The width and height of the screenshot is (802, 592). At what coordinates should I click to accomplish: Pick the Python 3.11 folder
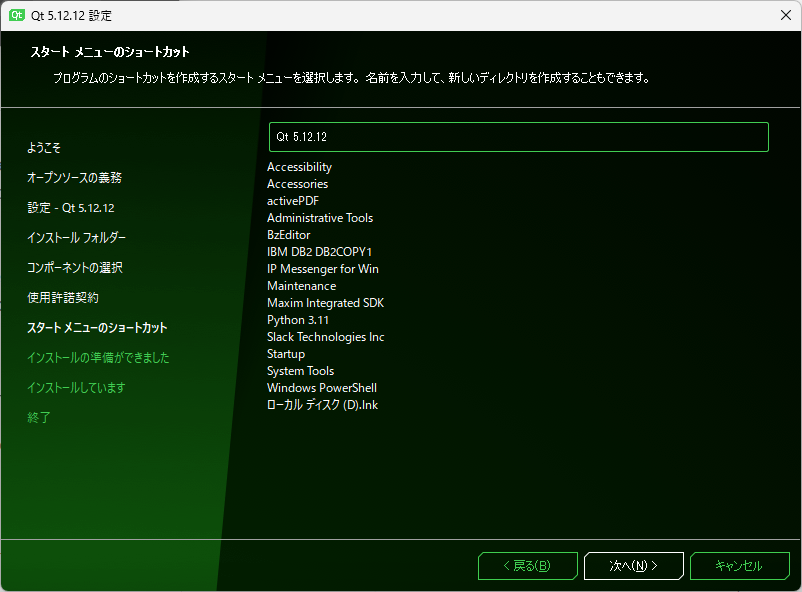click(x=298, y=320)
